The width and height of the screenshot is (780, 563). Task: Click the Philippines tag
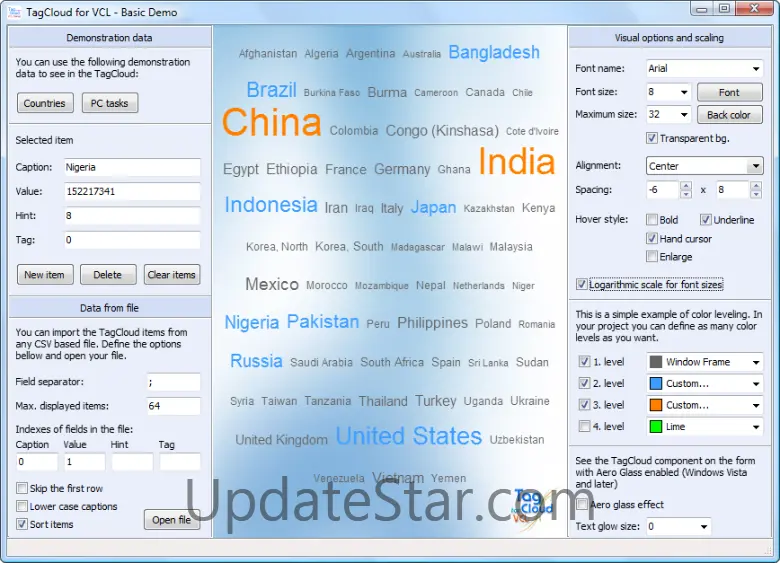(432, 323)
